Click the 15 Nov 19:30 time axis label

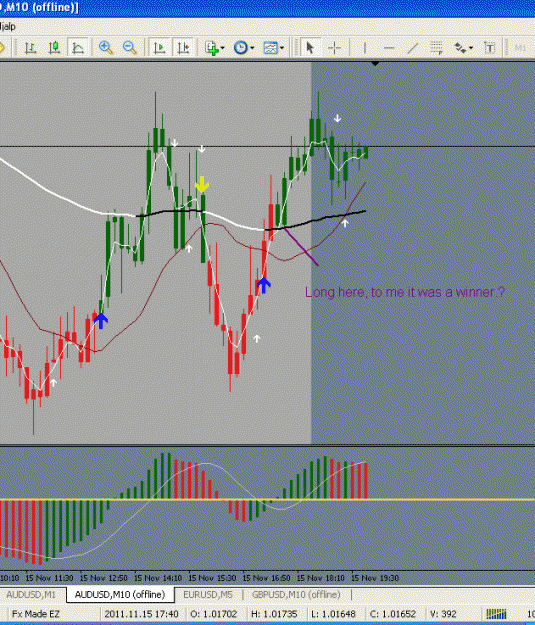[374, 578]
